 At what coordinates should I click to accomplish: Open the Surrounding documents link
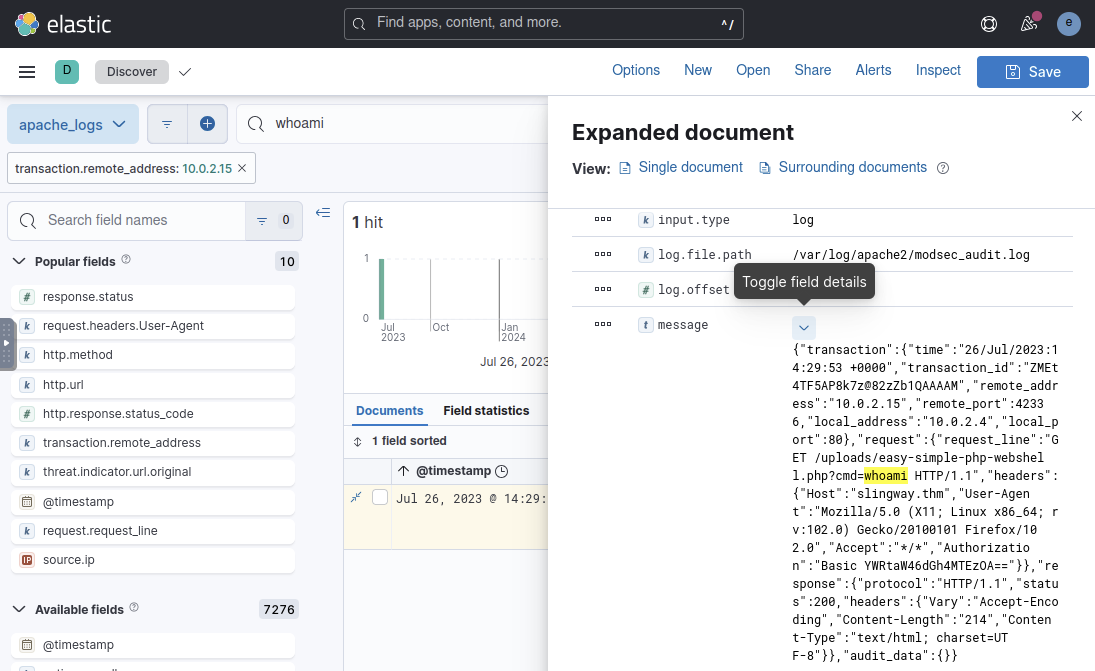click(852, 168)
